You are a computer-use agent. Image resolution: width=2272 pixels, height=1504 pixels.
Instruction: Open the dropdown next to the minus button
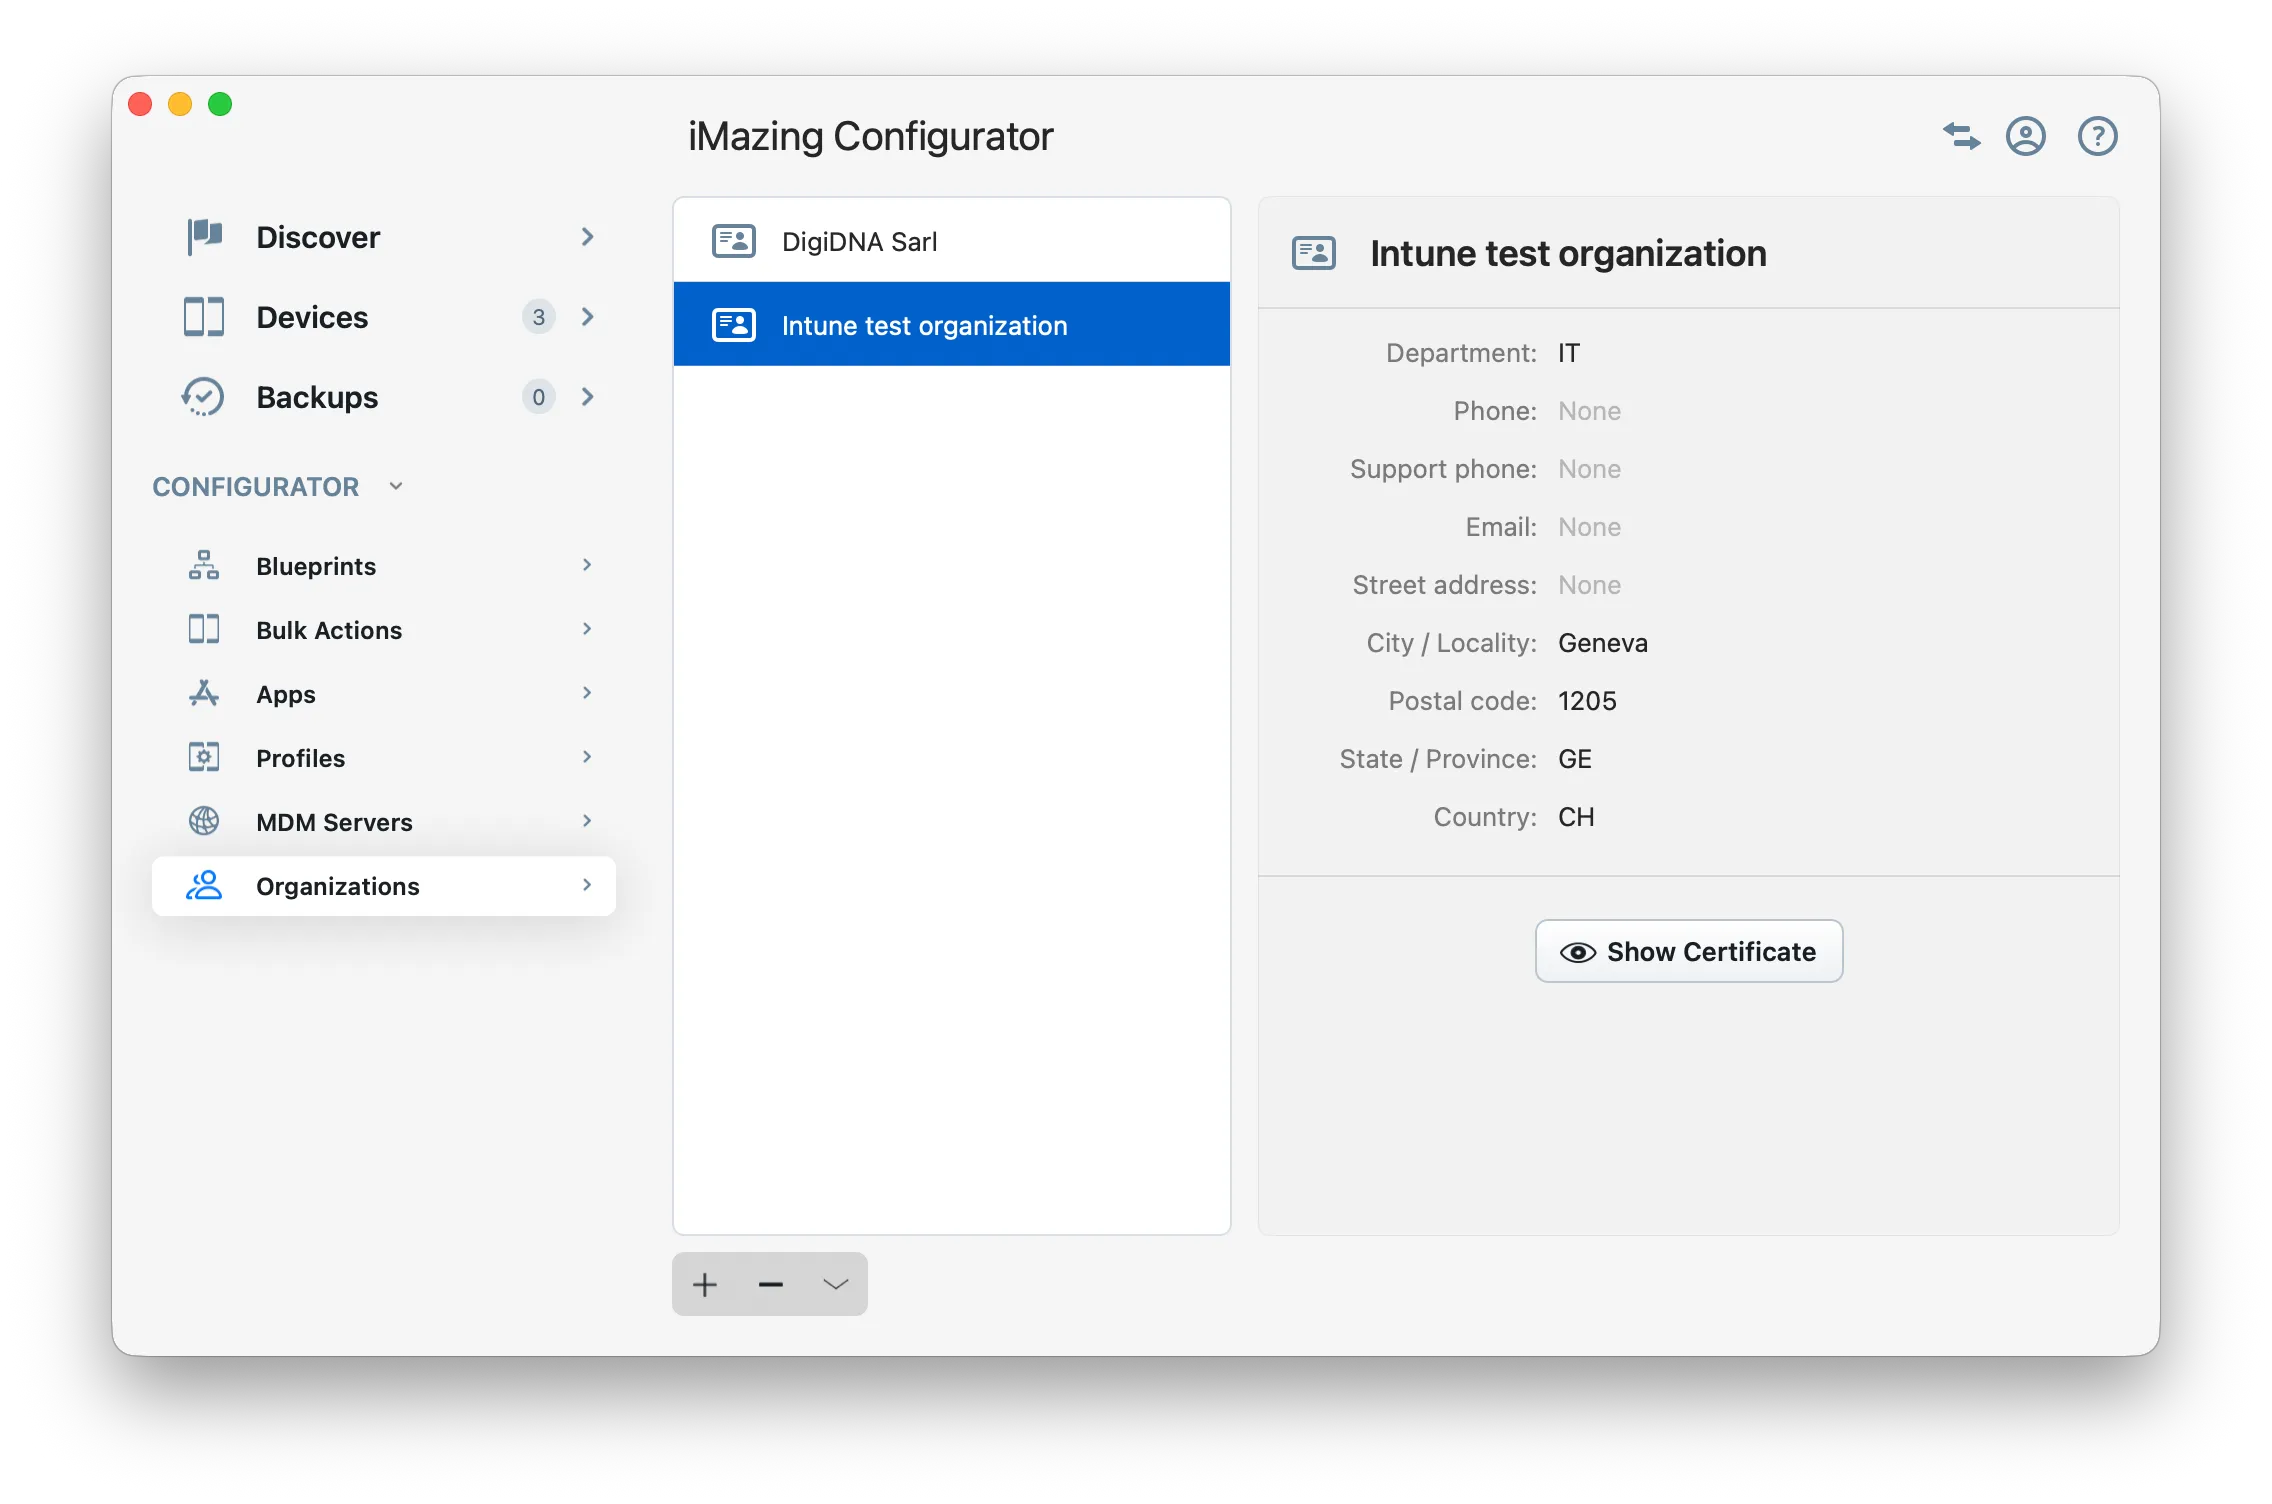coord(834,1283)
